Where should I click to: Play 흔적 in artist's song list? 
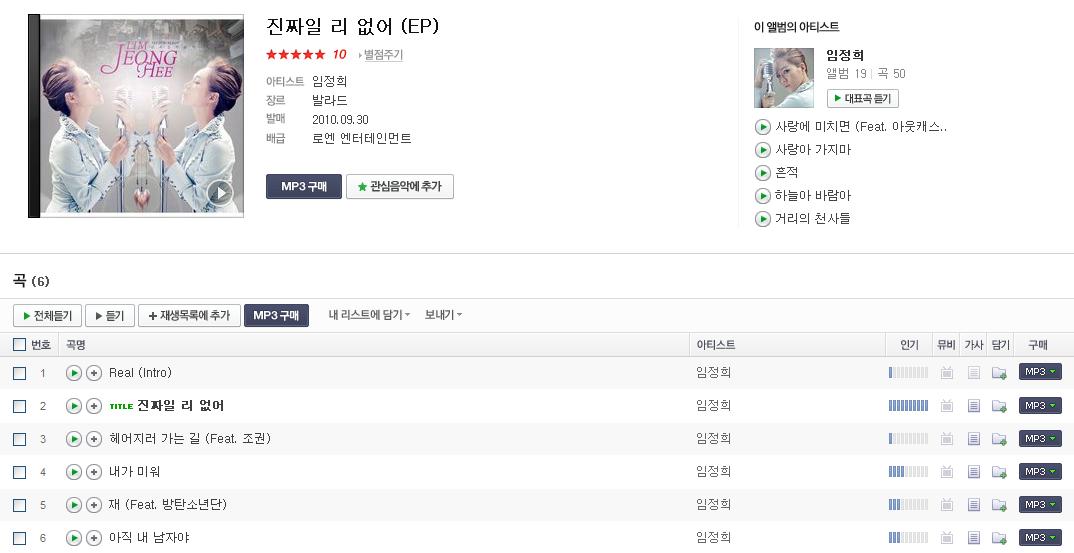(x=762, y=173)
